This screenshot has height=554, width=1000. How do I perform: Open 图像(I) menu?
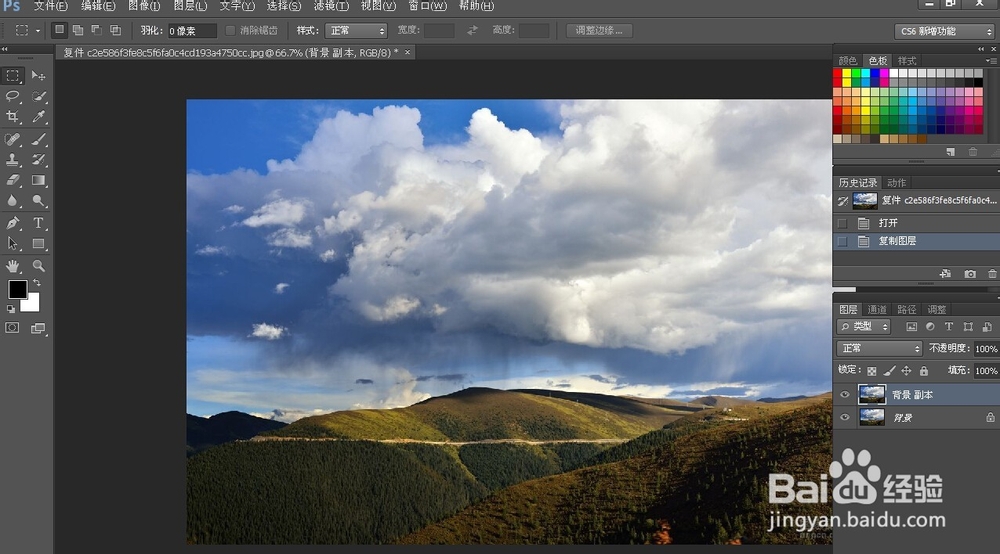tap(144, 6)
